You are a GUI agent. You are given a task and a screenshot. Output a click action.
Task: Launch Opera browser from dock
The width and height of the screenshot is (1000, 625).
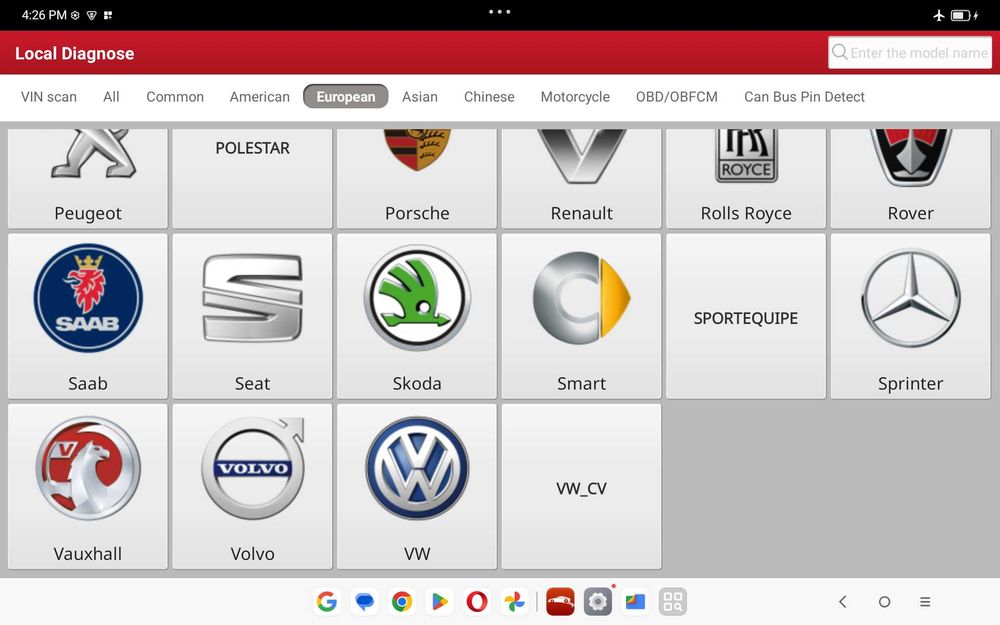(x=477, y=601)
